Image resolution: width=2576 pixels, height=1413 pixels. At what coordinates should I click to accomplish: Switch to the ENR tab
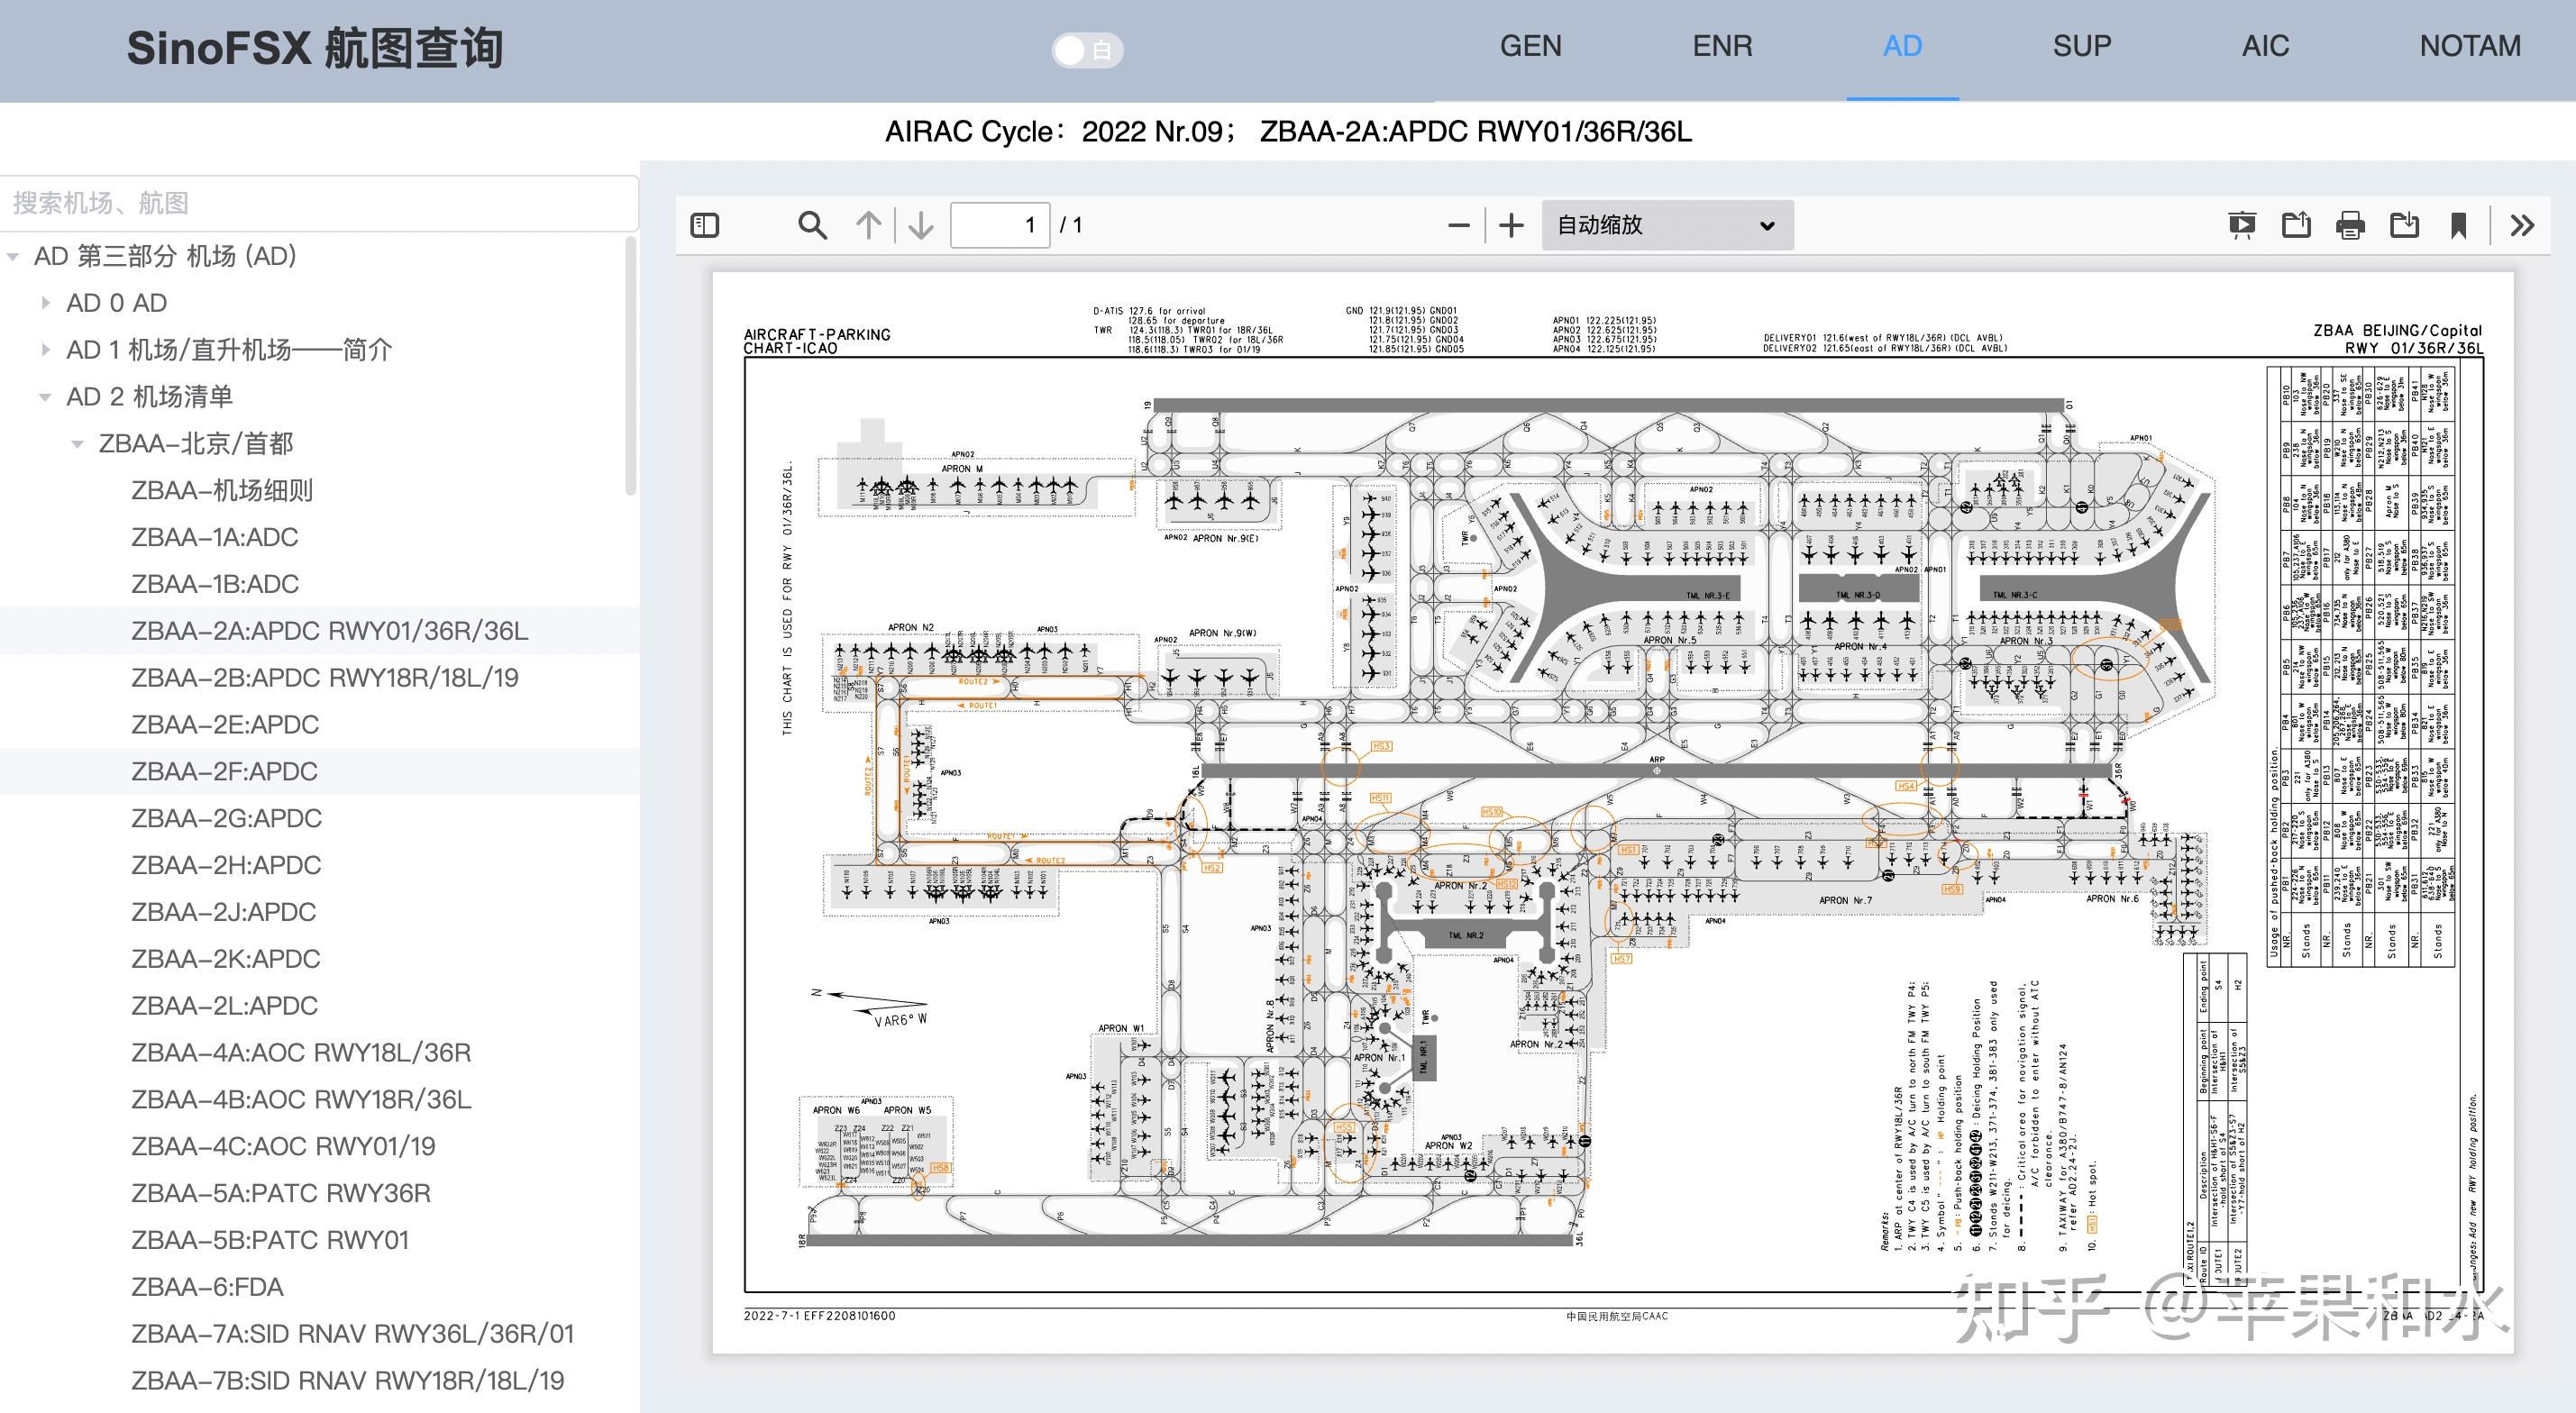coord(1722,46)
